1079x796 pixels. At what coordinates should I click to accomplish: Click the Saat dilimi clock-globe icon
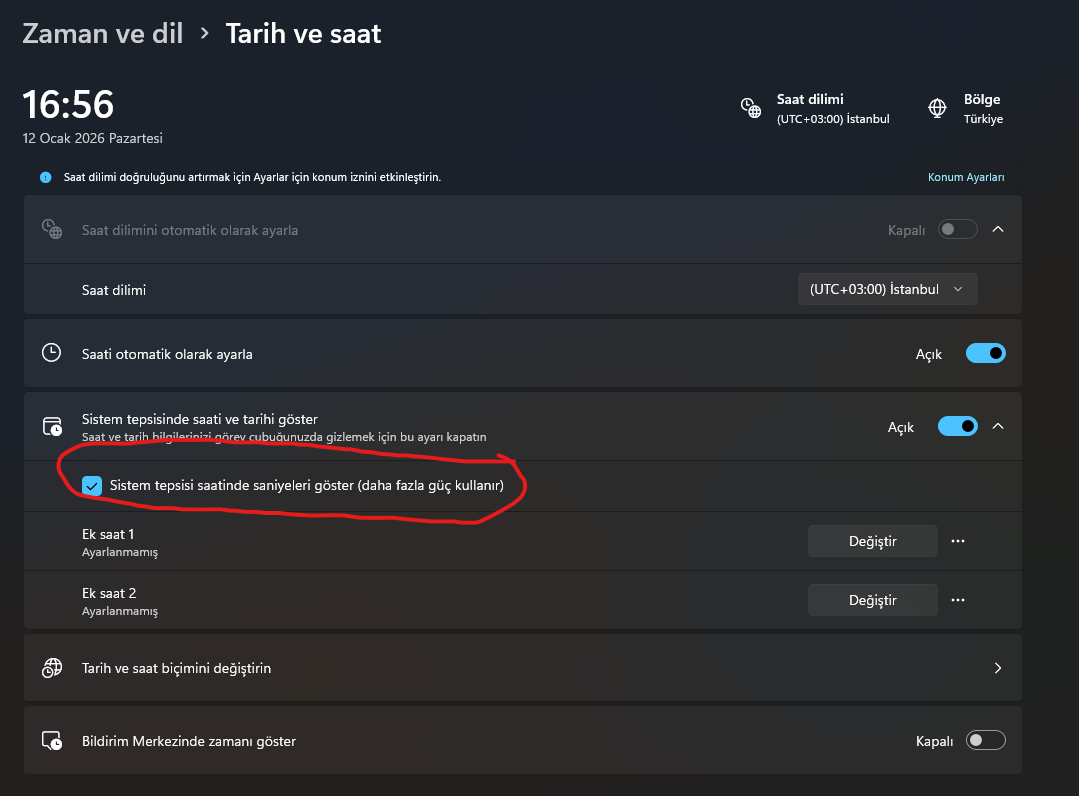point(751,108)
